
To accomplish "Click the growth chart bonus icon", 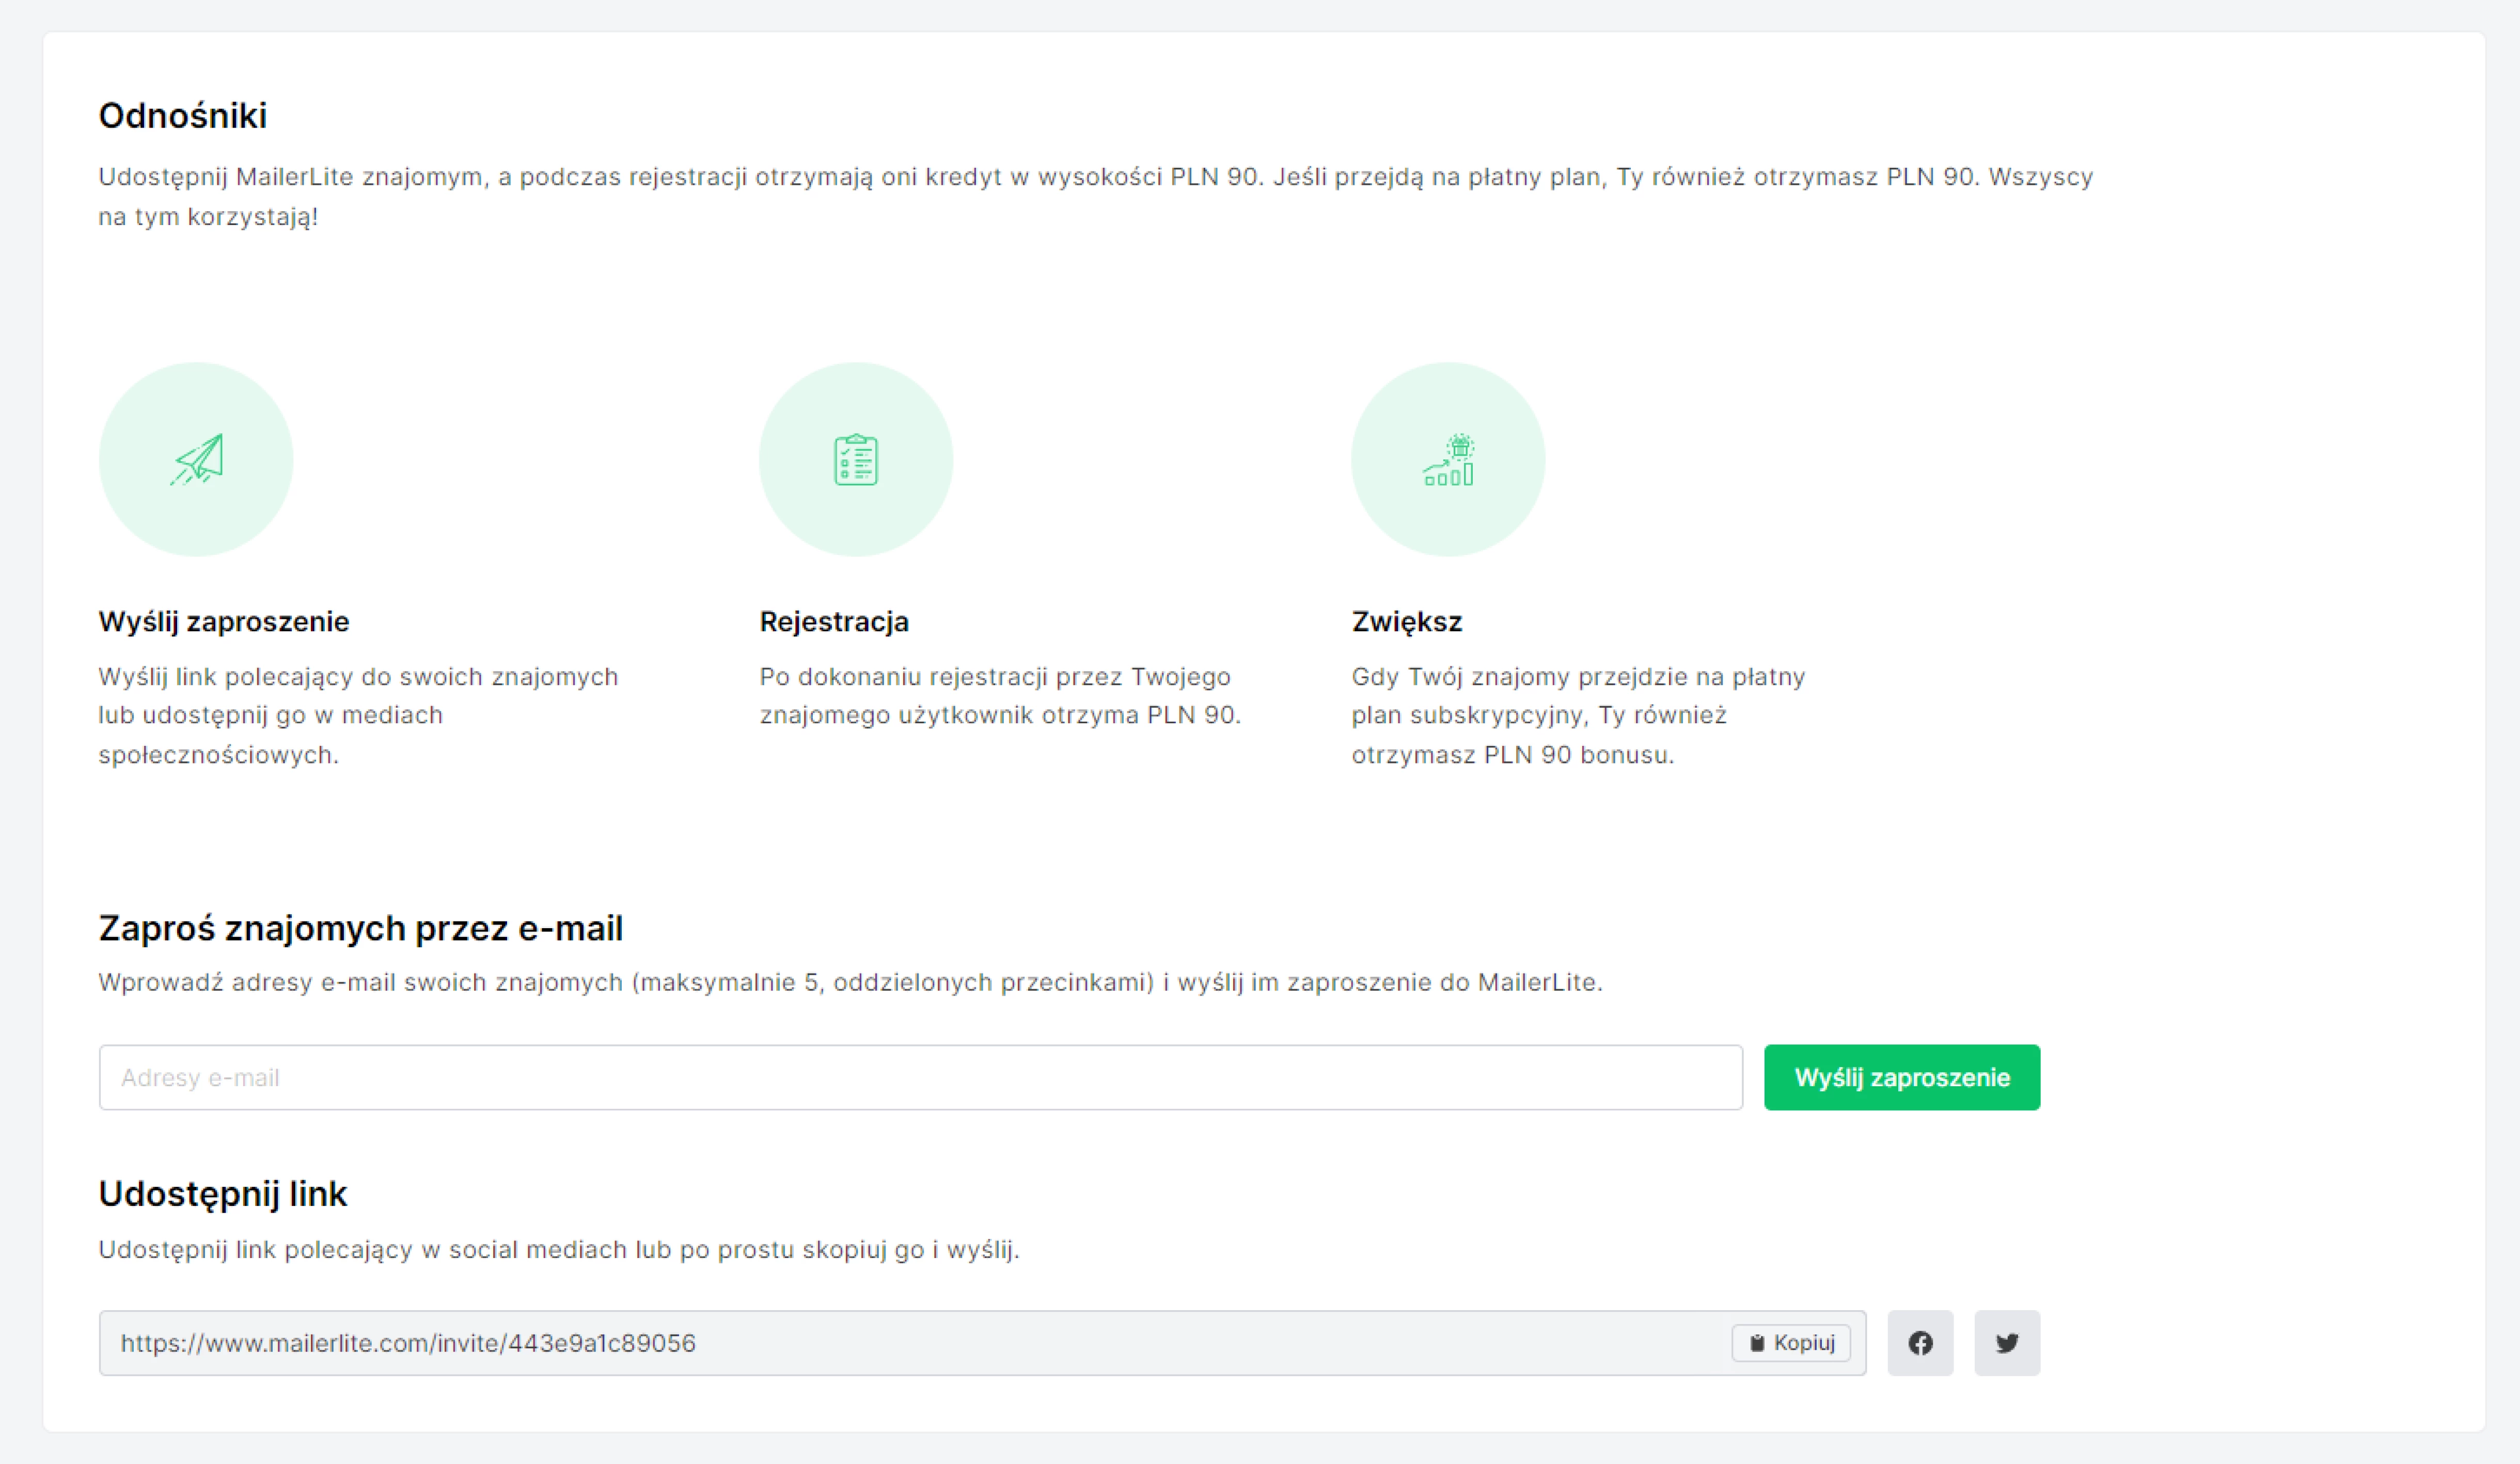I will click(x=1448, y=459).
